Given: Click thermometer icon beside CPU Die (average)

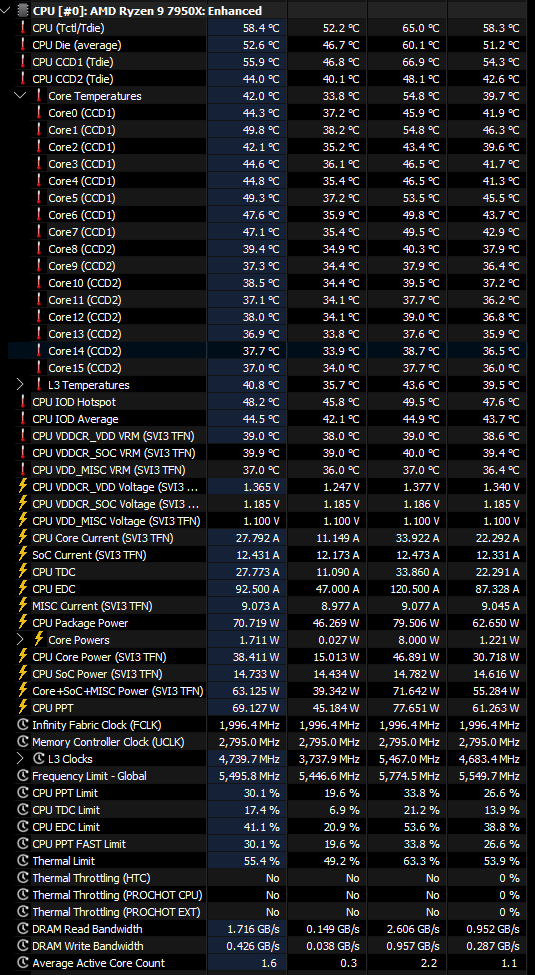Looking at the screenshot, I should coord(23,45).
